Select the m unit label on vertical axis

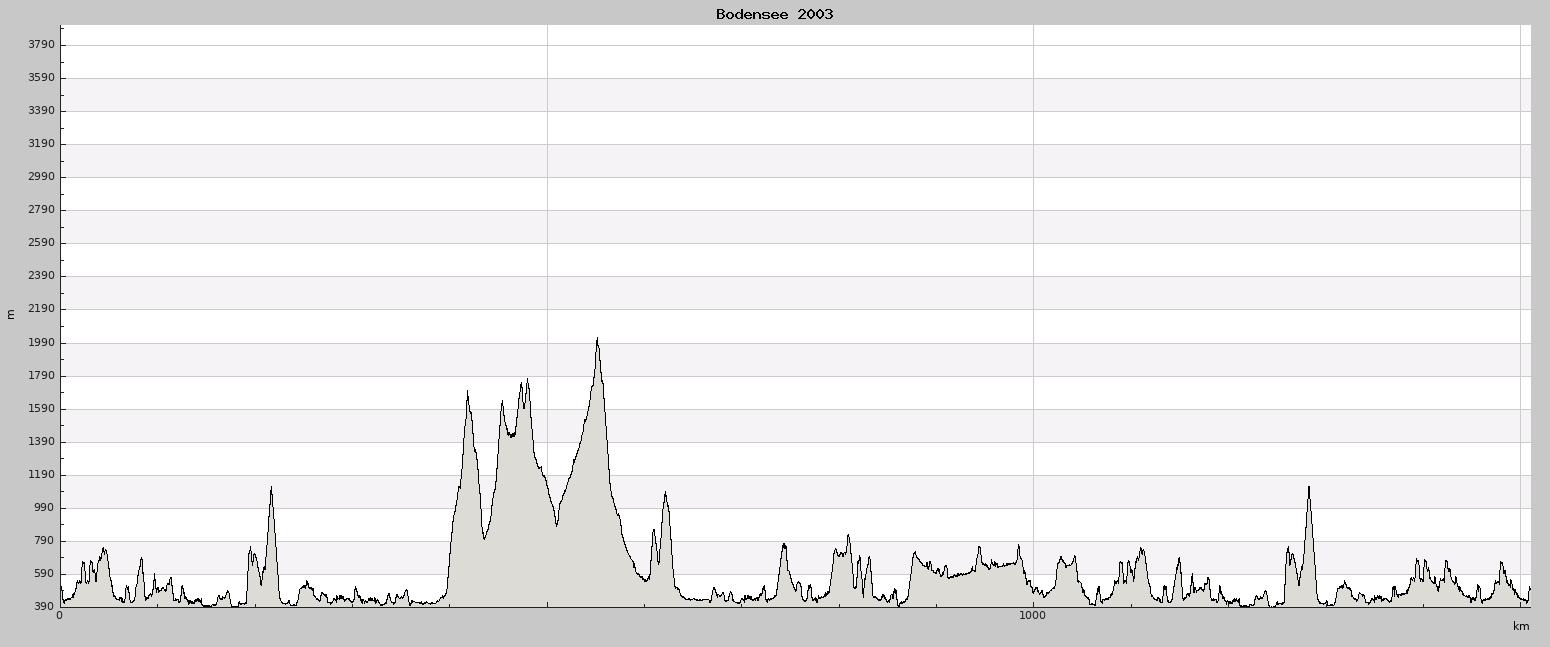point(11,315)
